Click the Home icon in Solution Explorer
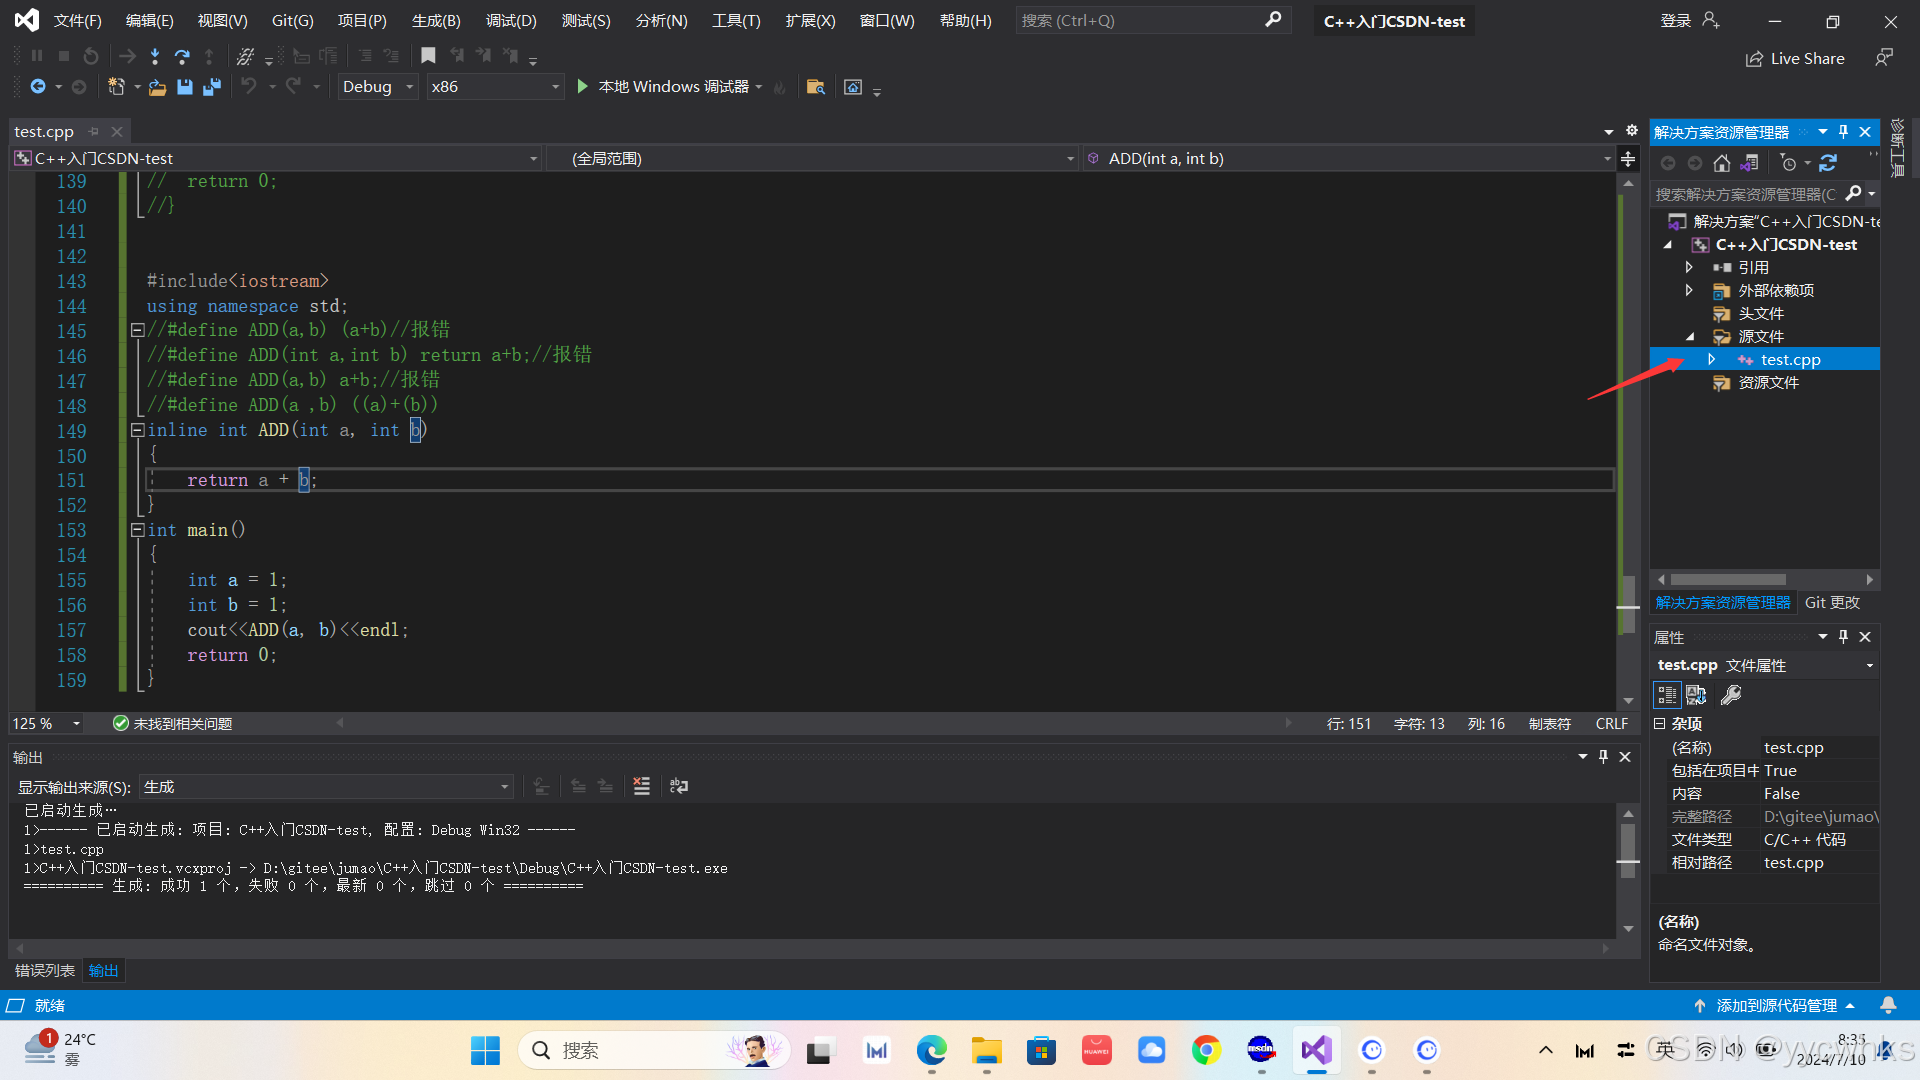The image size is (1920, 1080). click(x=1722, y=163)
